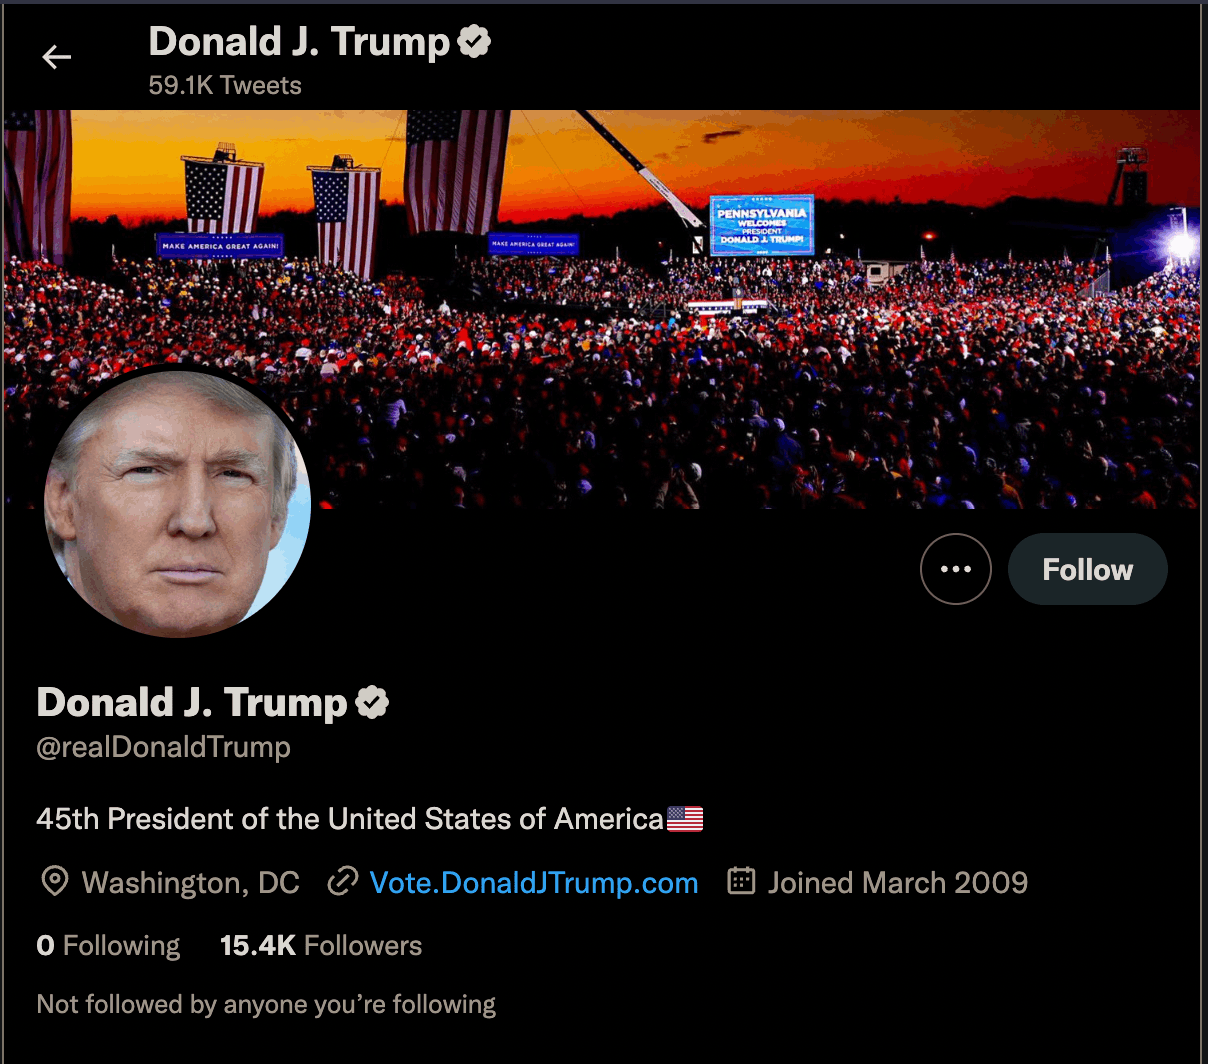Follow the @realDonaldTrump account
The image size is (1208, 1064).
[x=1088, y=569]
